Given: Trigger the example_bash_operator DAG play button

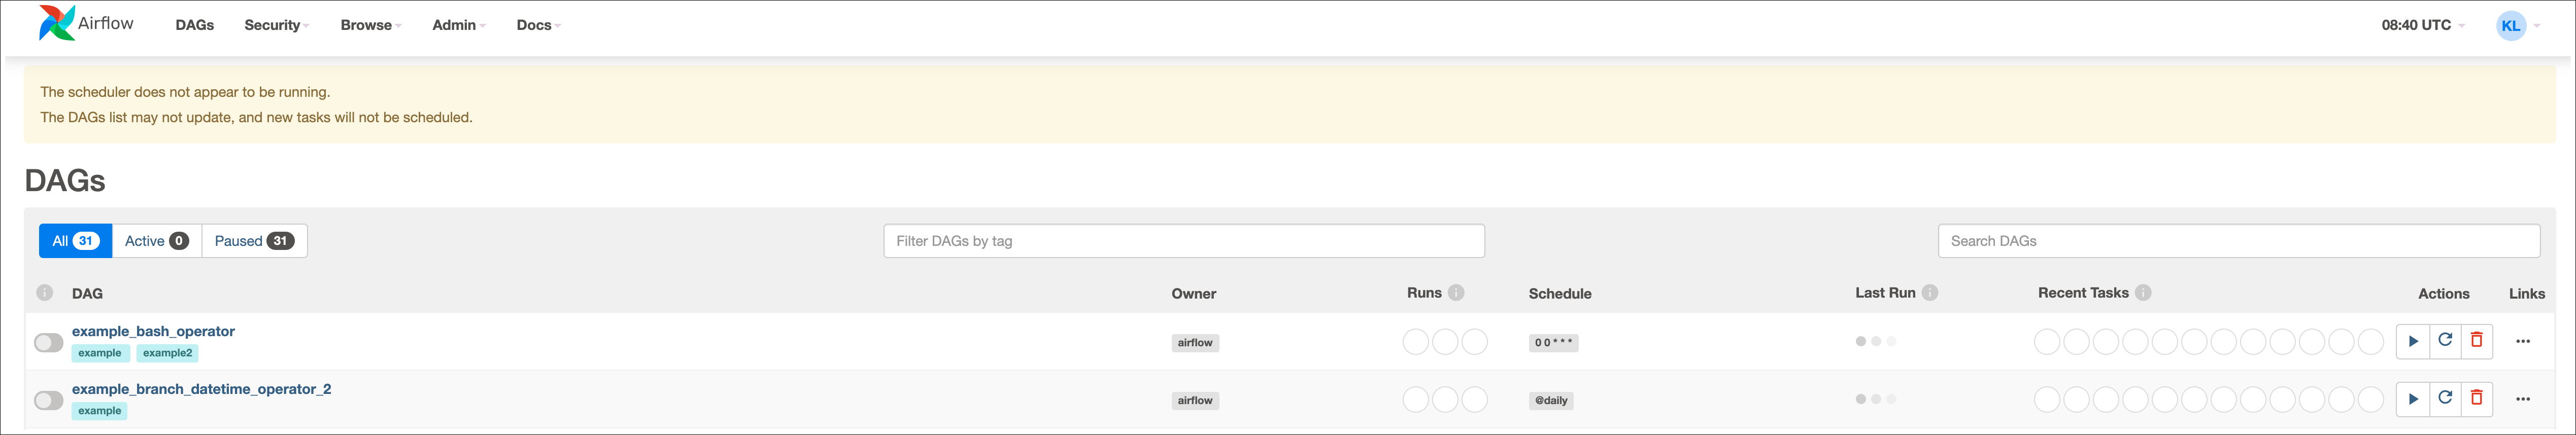Looking at the screenshot, I should coord(2413,341).
